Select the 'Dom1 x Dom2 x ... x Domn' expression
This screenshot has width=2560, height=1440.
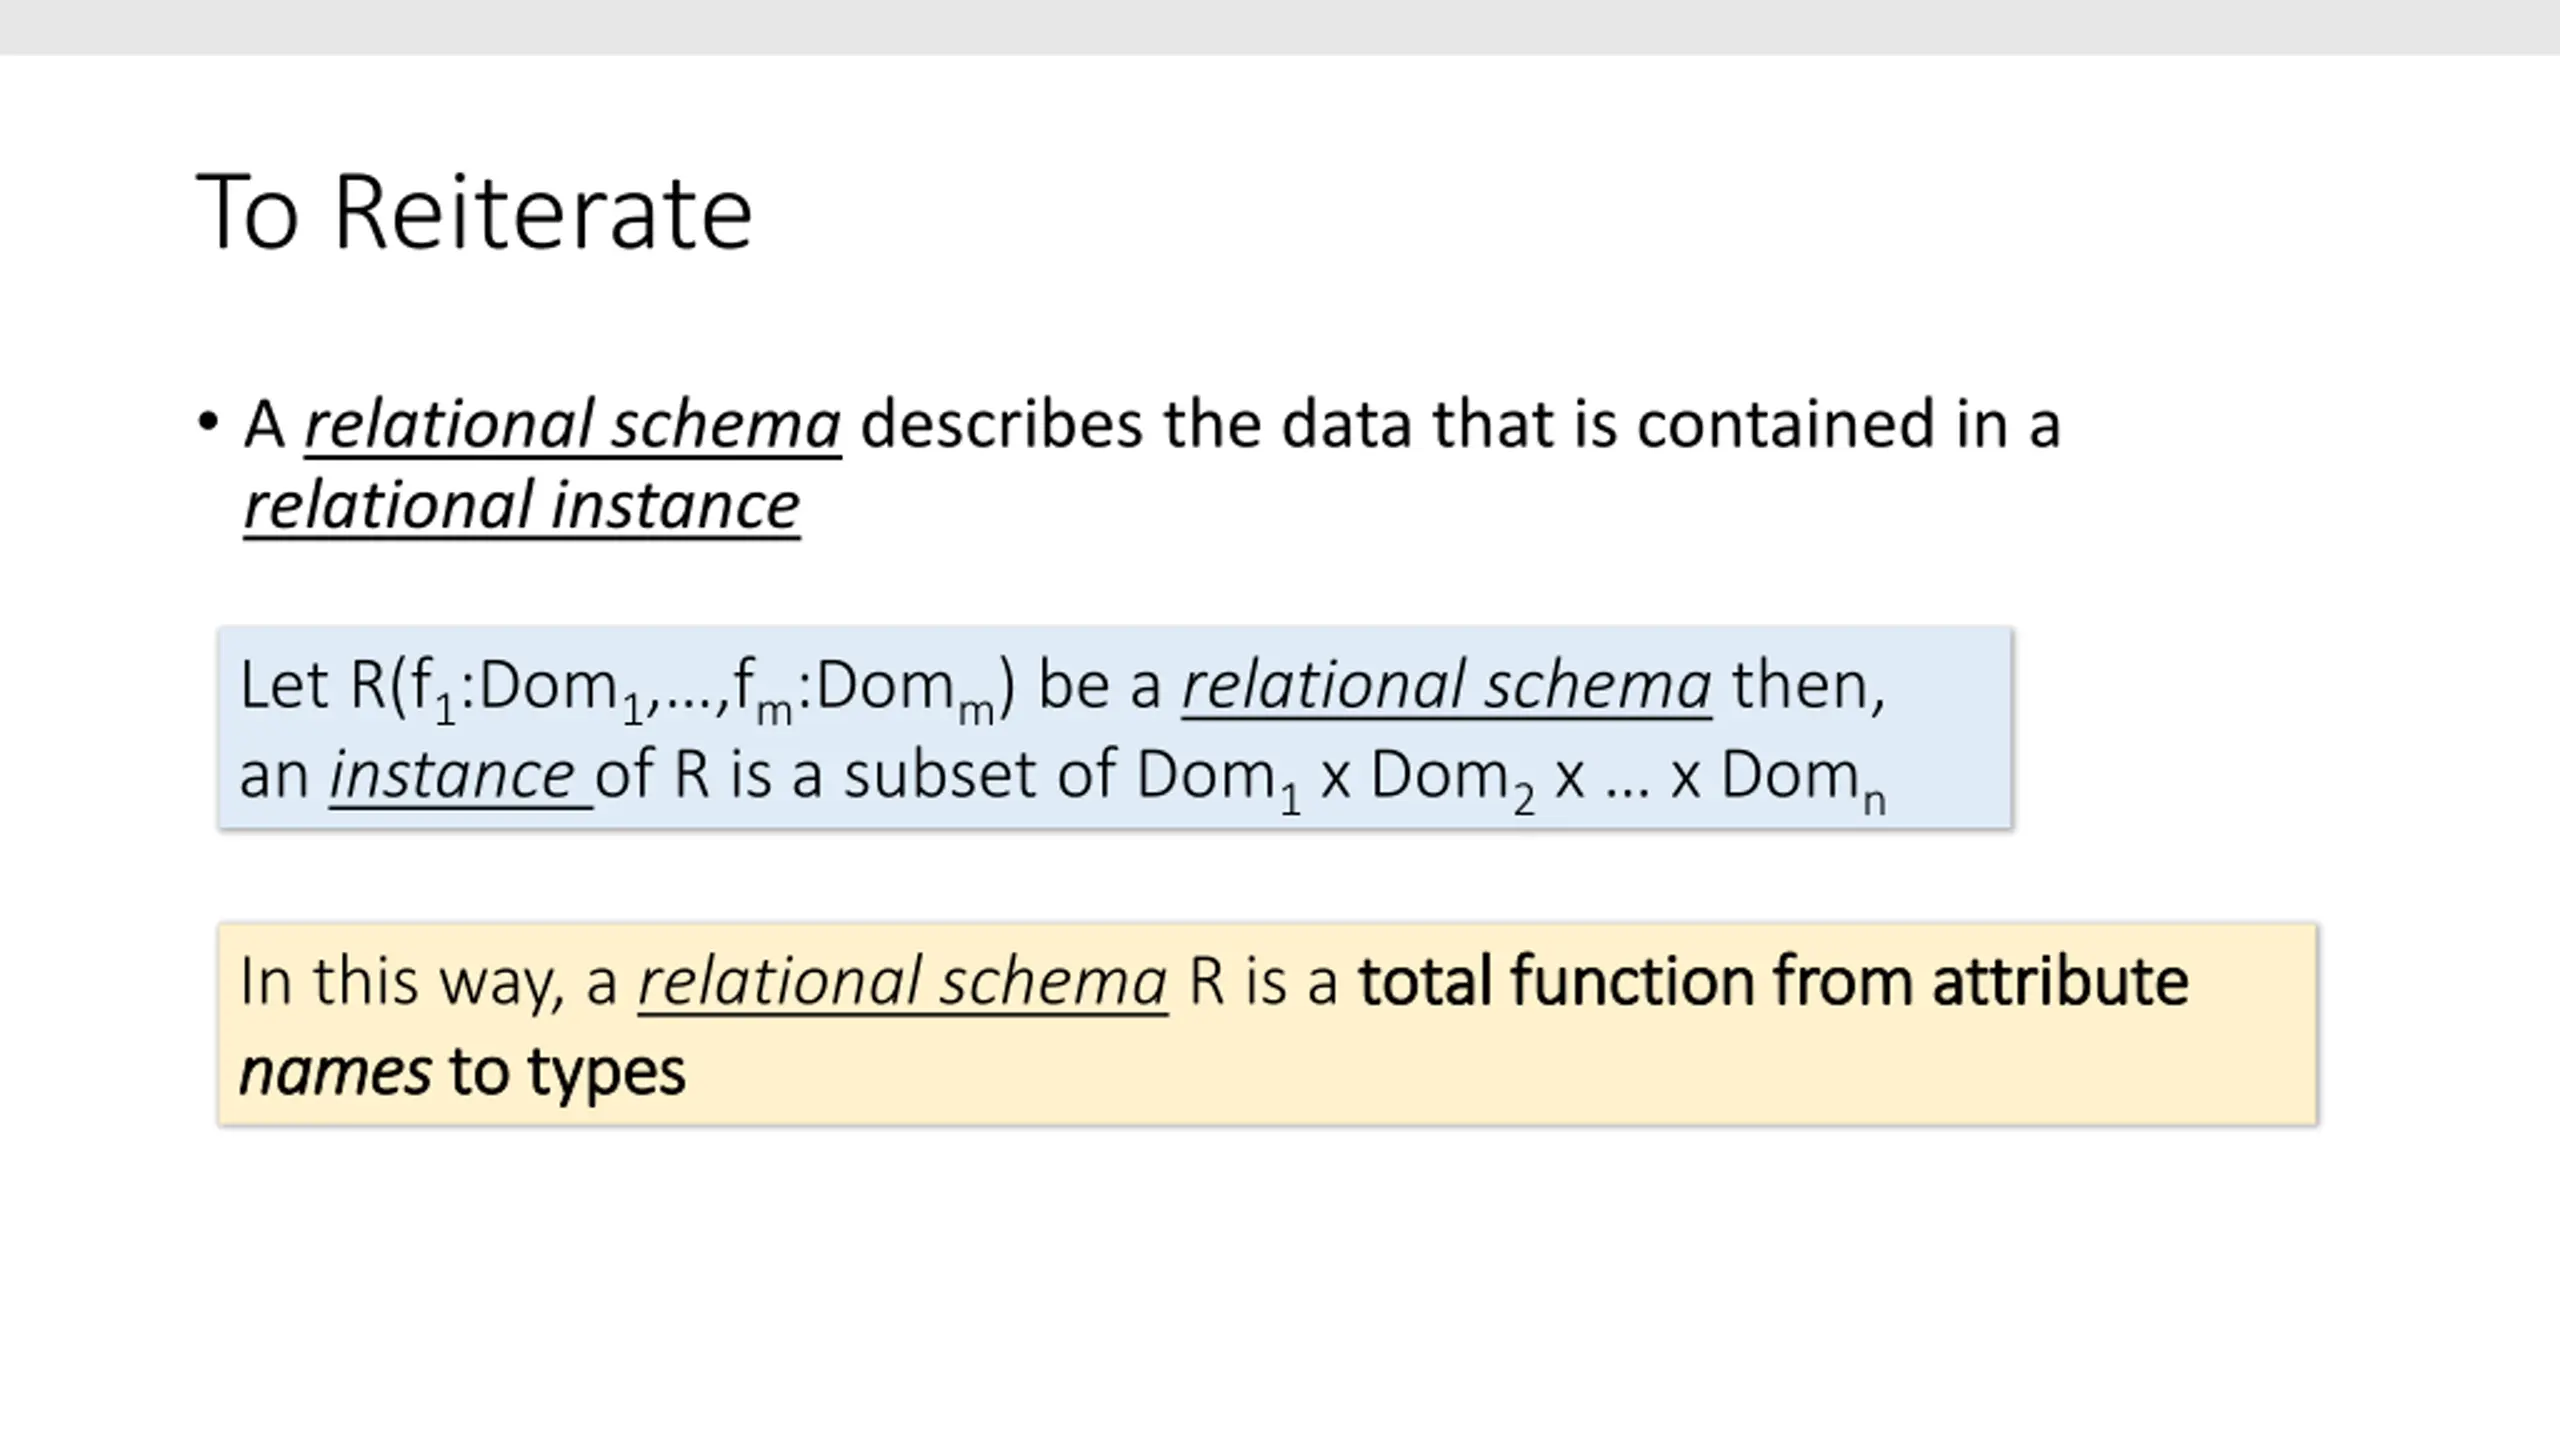[x=1511, y=778]
